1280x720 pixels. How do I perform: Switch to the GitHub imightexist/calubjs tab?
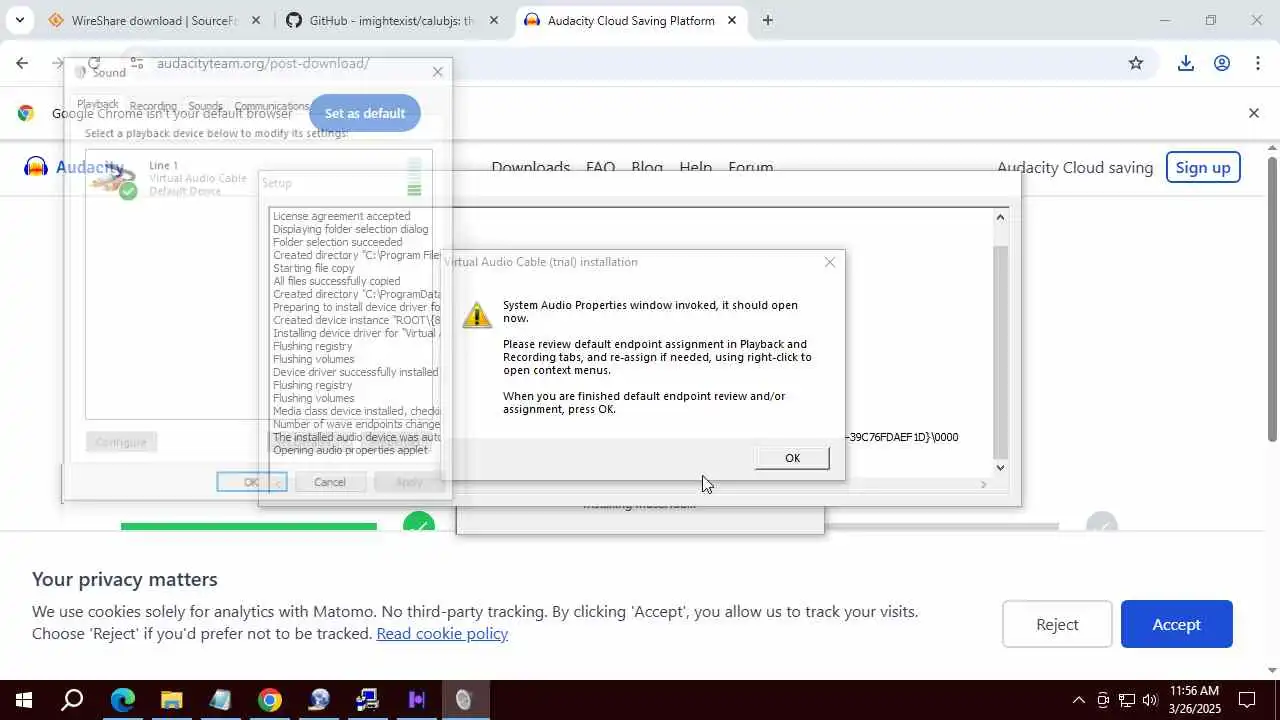pos(392,20)
